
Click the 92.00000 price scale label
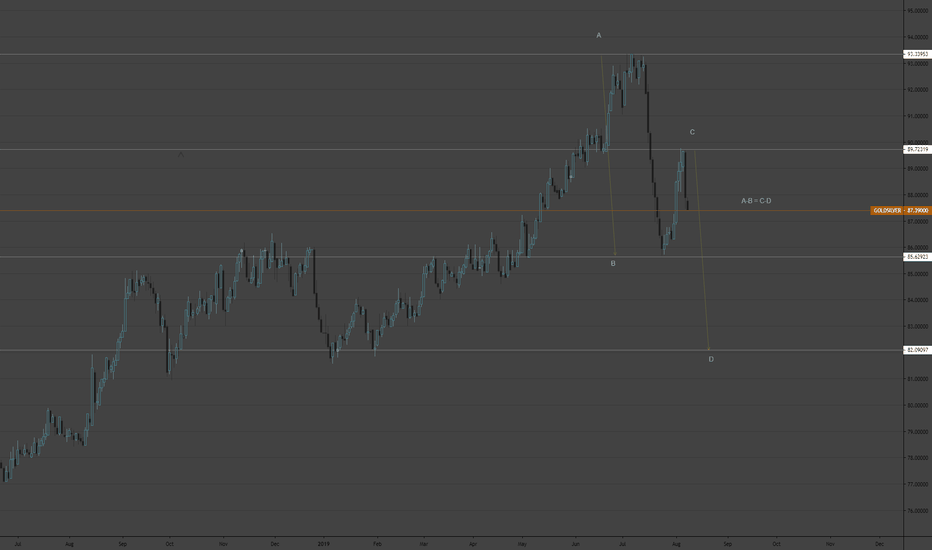click(x=918, y=90)
